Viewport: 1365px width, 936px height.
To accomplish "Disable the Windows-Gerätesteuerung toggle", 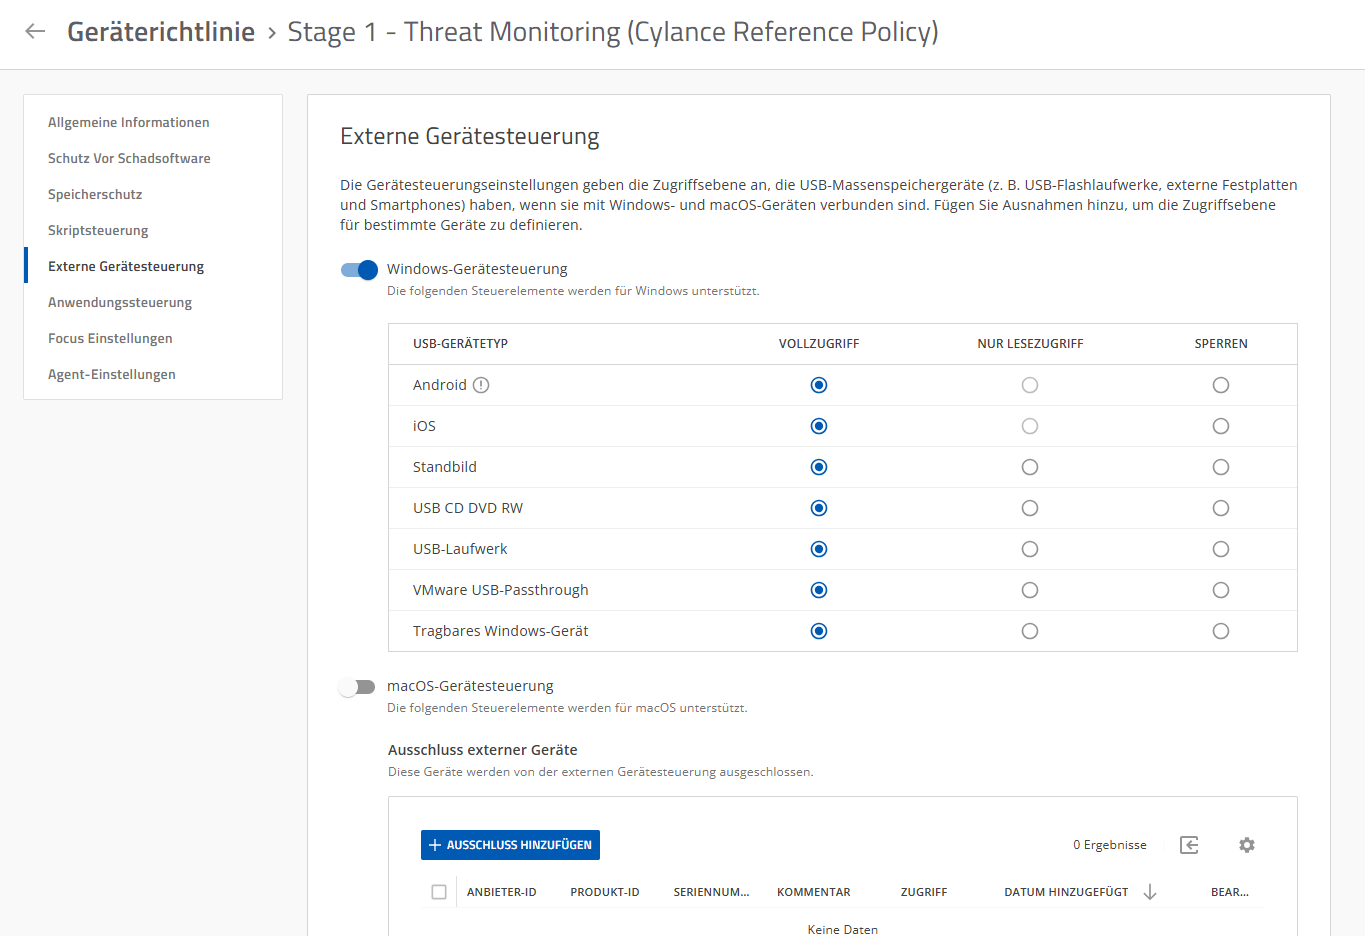I will 359,270.
